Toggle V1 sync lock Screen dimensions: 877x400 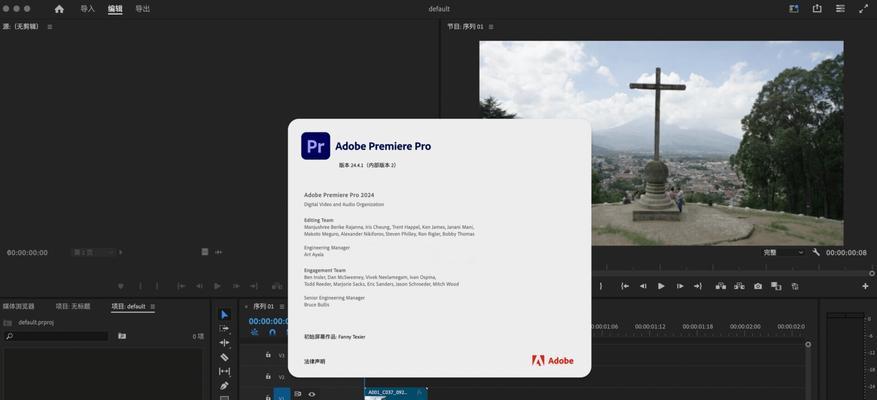coord(298,394)
